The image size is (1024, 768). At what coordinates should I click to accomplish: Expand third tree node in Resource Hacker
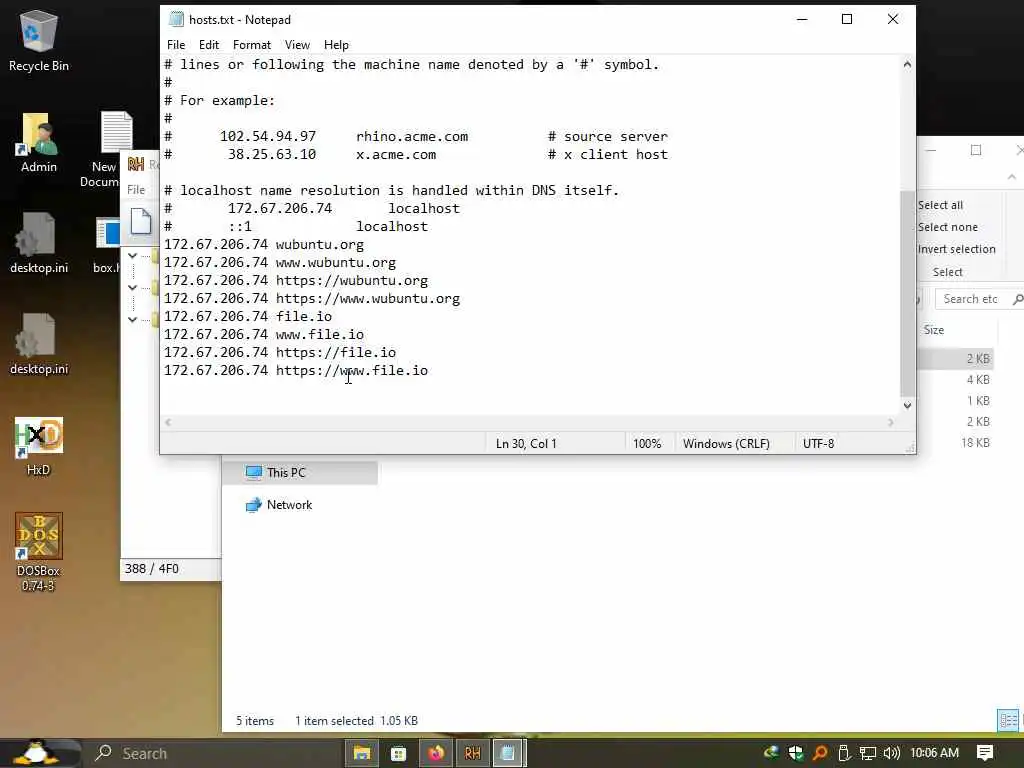click(x=133, y=319)
